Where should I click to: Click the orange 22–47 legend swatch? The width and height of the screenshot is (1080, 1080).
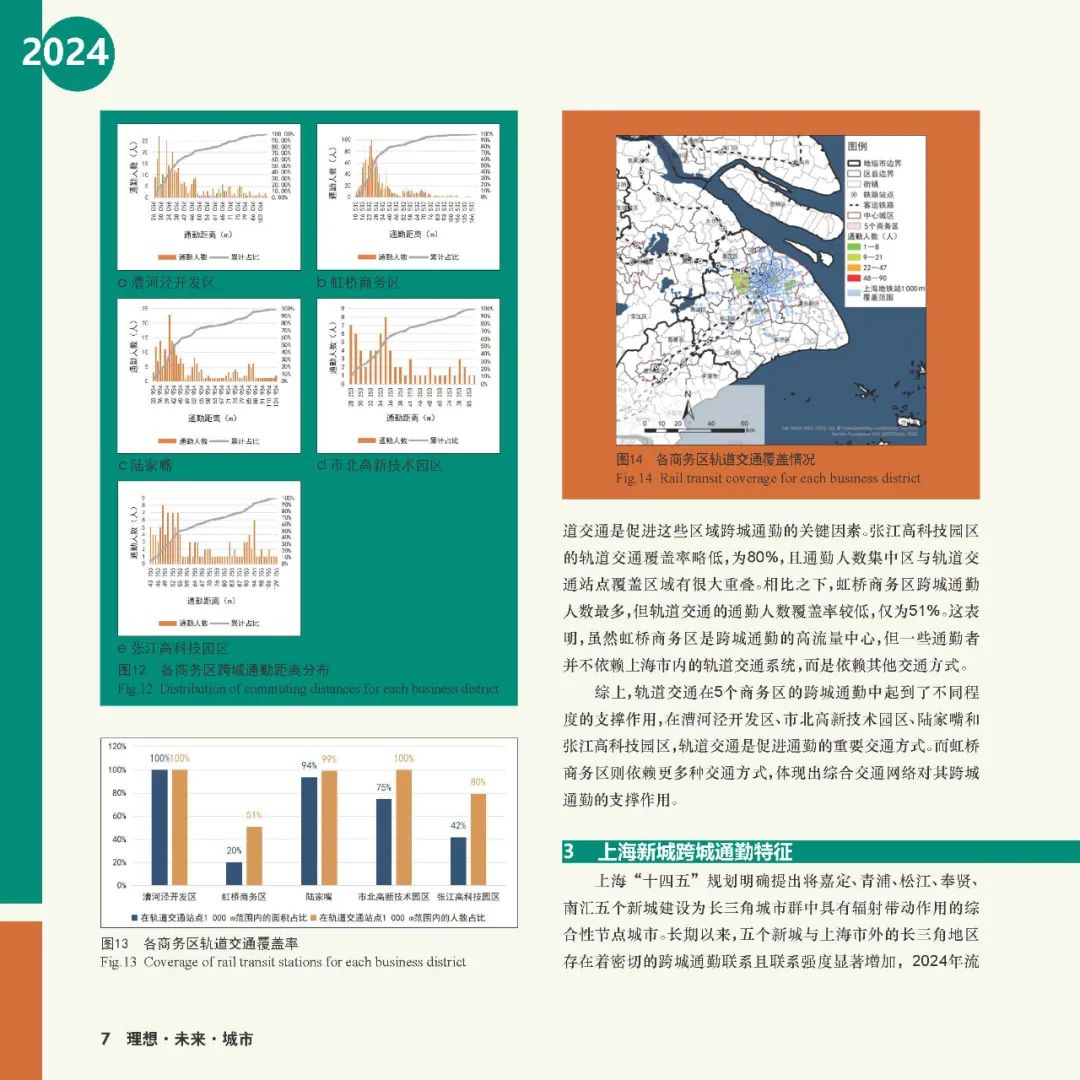coord(854,267)
